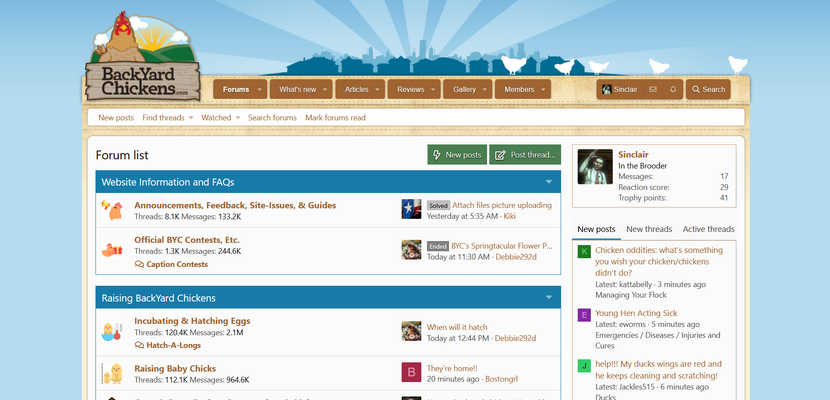The height and width of the screenshot is (400, 830).
Task: Open the Hatch-A-Longs subforum
Action: 174,345
